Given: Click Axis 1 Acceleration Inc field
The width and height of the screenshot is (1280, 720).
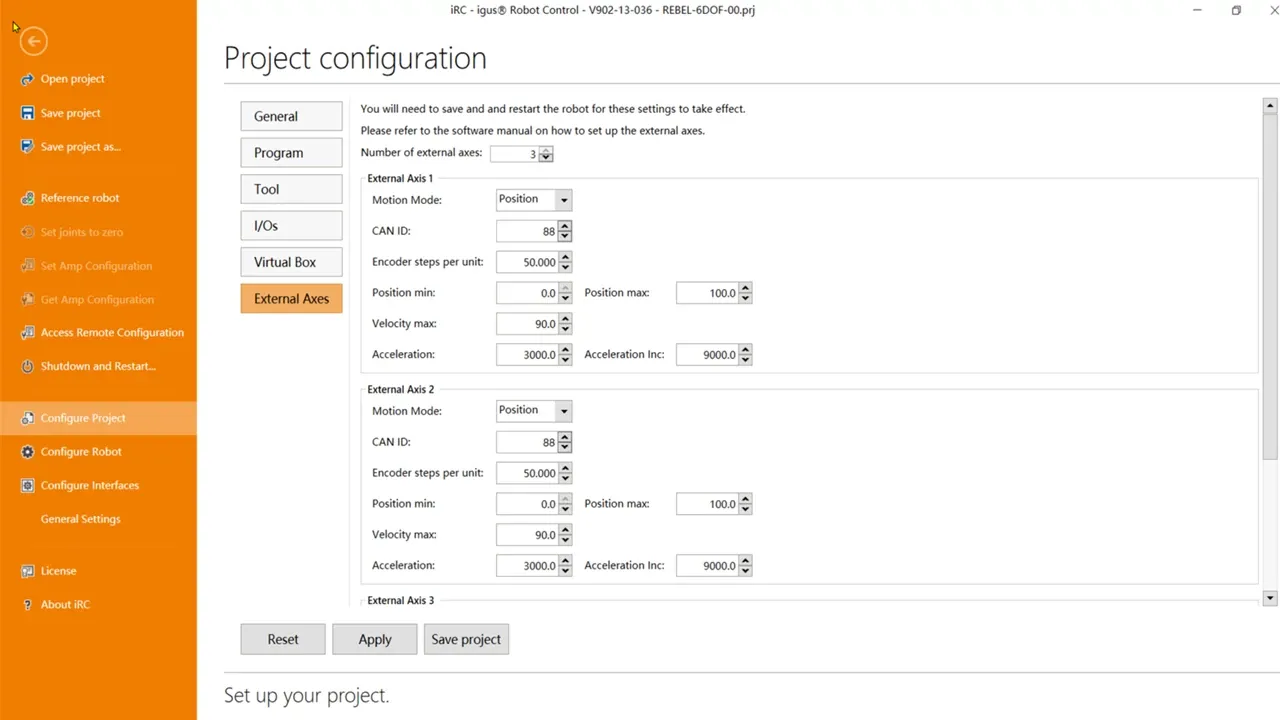Looking at the screenshot, I should click(707, 355).
